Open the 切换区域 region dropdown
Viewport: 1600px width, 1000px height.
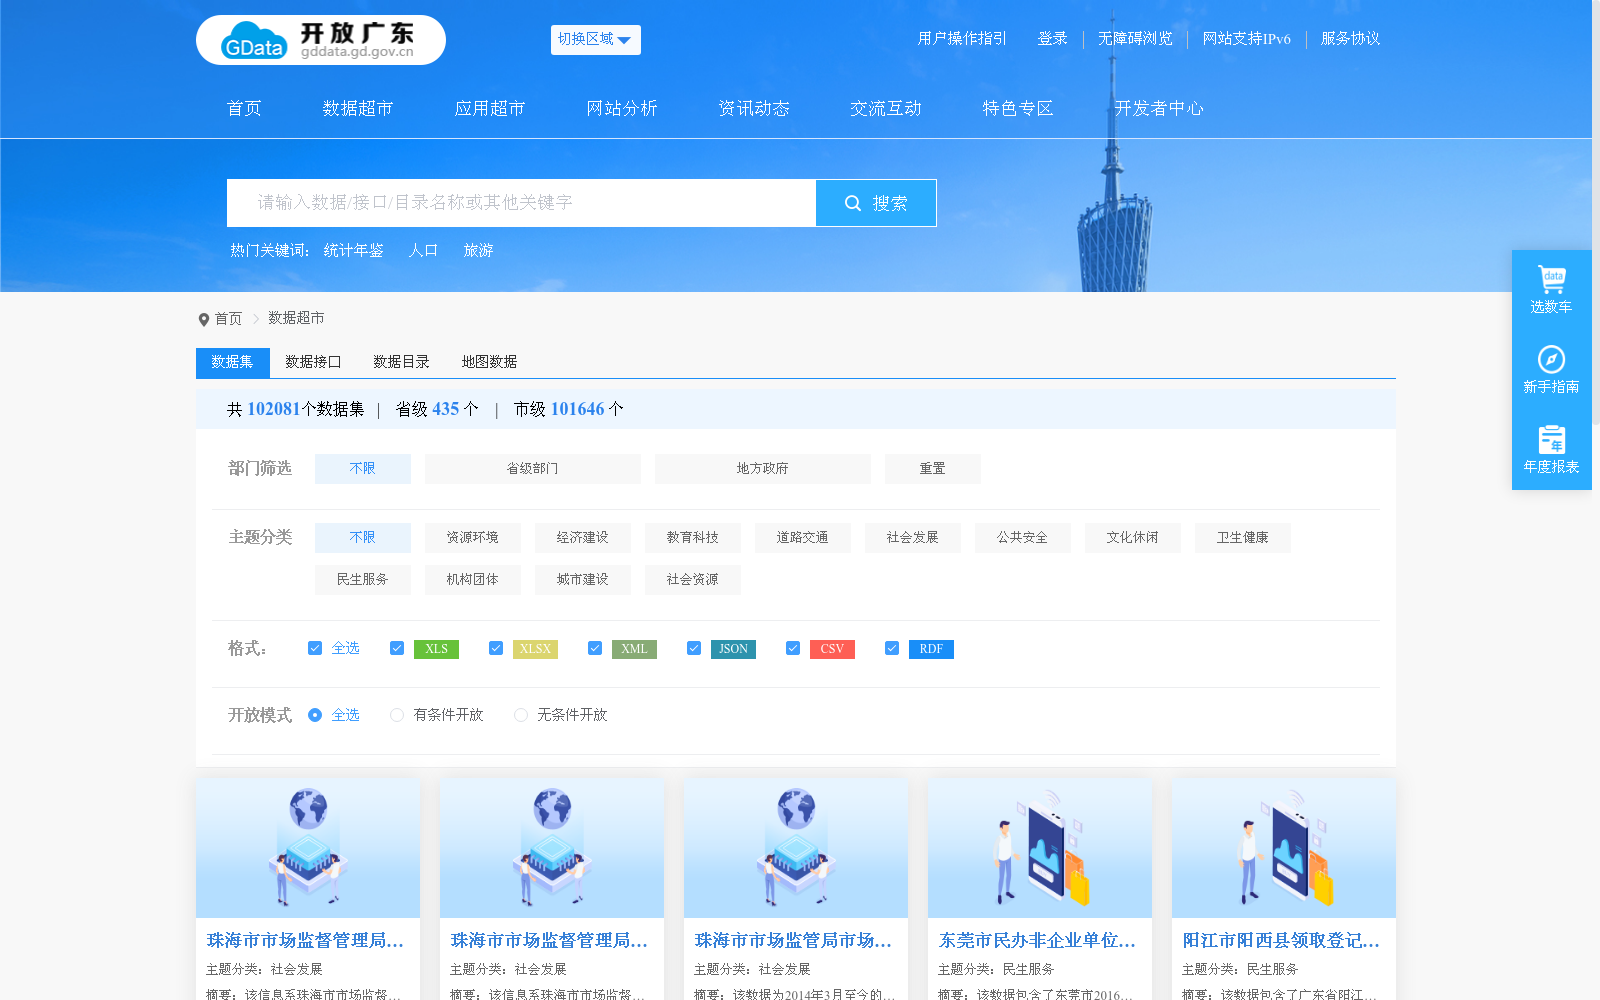tap(595, 40)
